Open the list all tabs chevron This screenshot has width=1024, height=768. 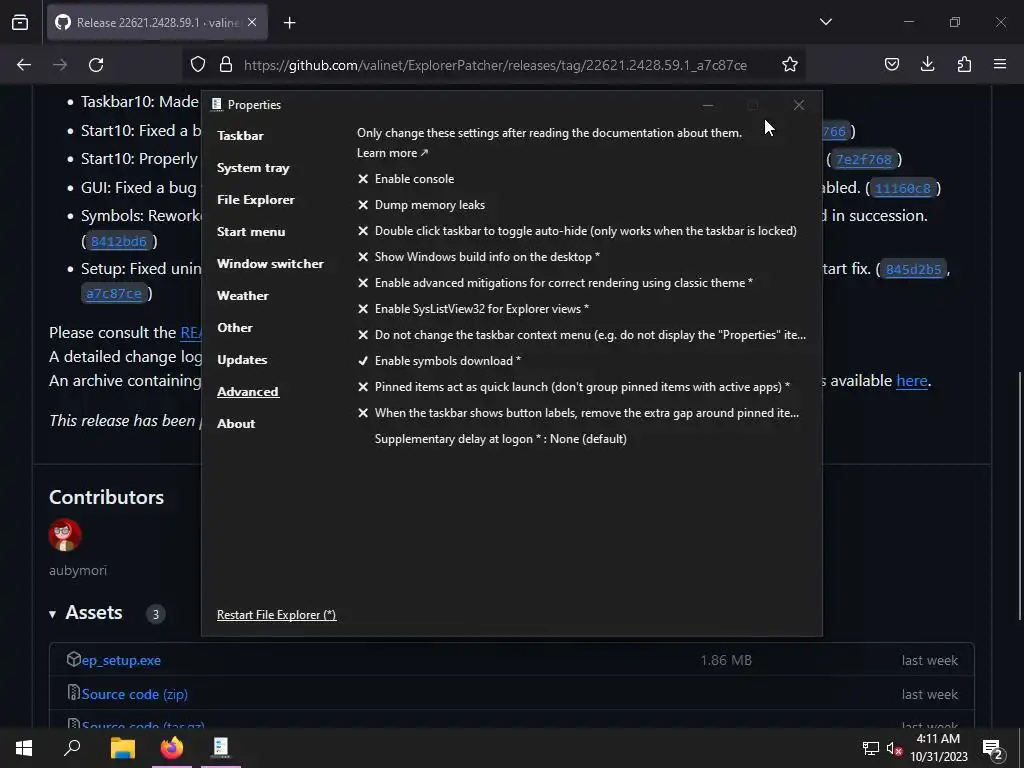click(825, 22)
